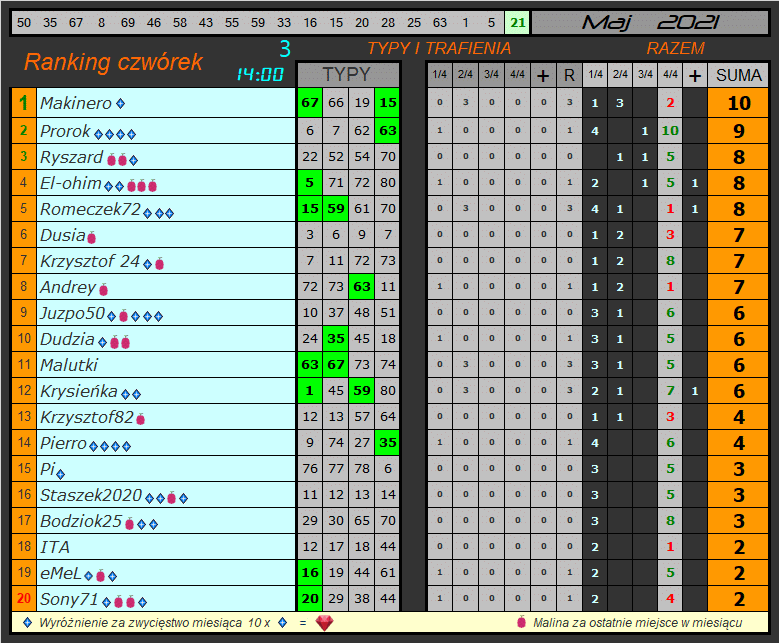Click eMeL's green pick 16
This screenshot has width=779, height=643.
click(x=310, y=572)
